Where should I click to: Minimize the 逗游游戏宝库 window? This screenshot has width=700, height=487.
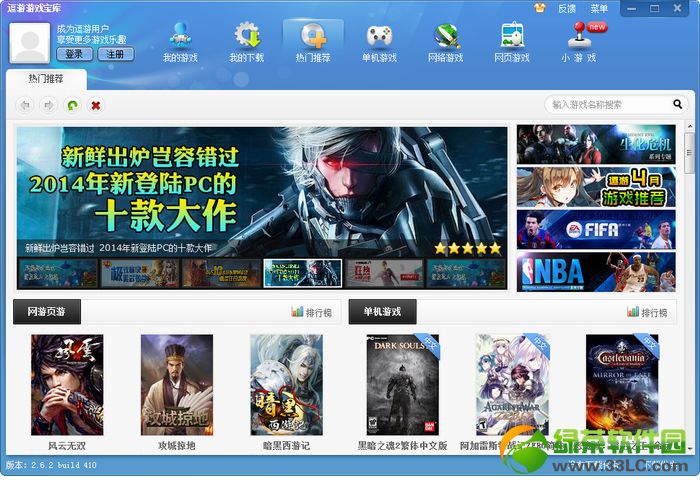coord(631,8)
